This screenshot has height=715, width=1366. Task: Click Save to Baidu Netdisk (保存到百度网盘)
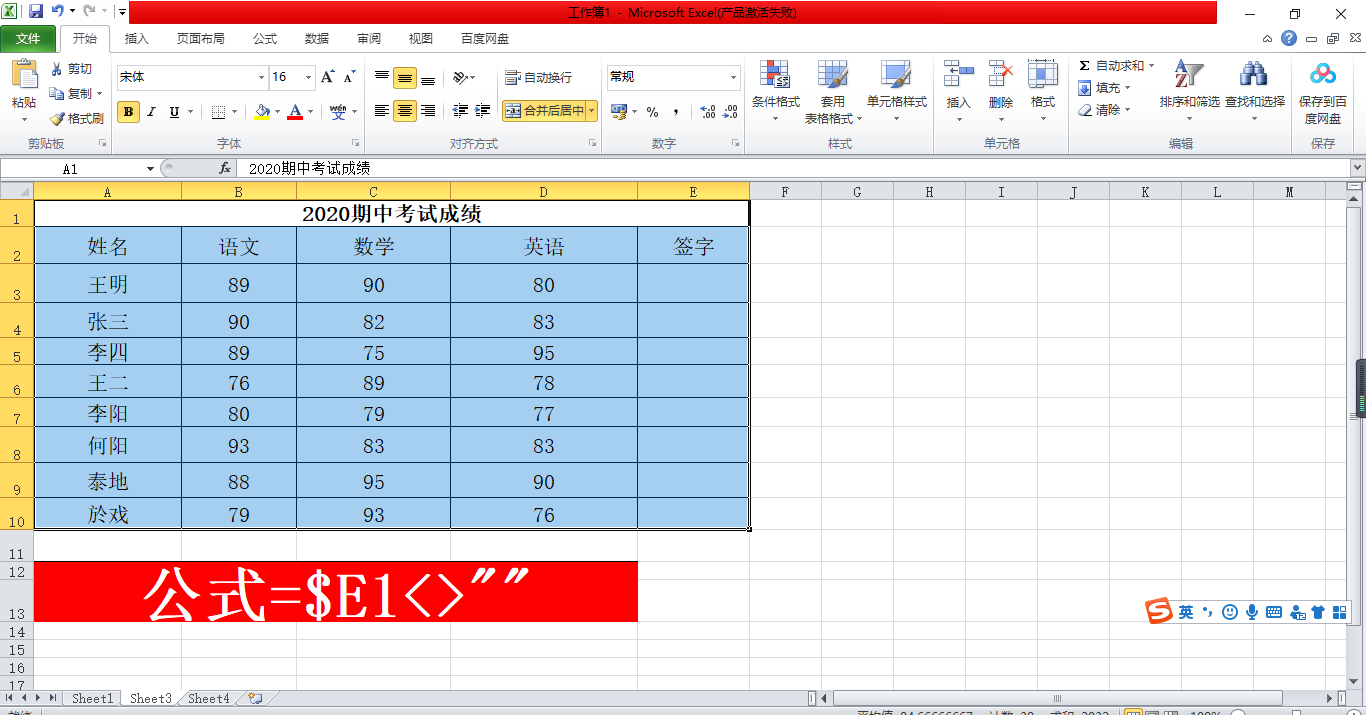(x=1323, y=92)
